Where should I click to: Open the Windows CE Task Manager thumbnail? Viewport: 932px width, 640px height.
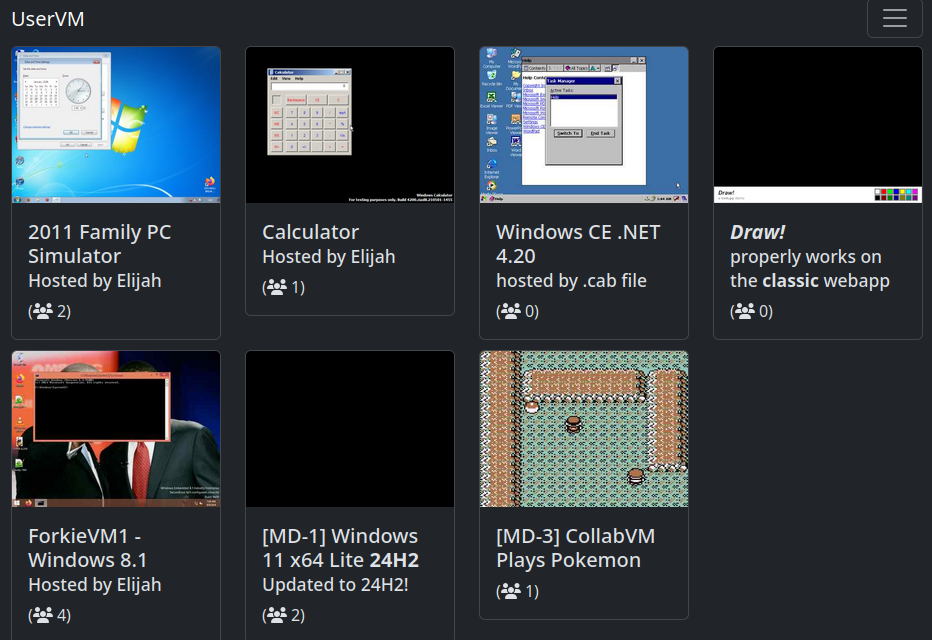584,125
